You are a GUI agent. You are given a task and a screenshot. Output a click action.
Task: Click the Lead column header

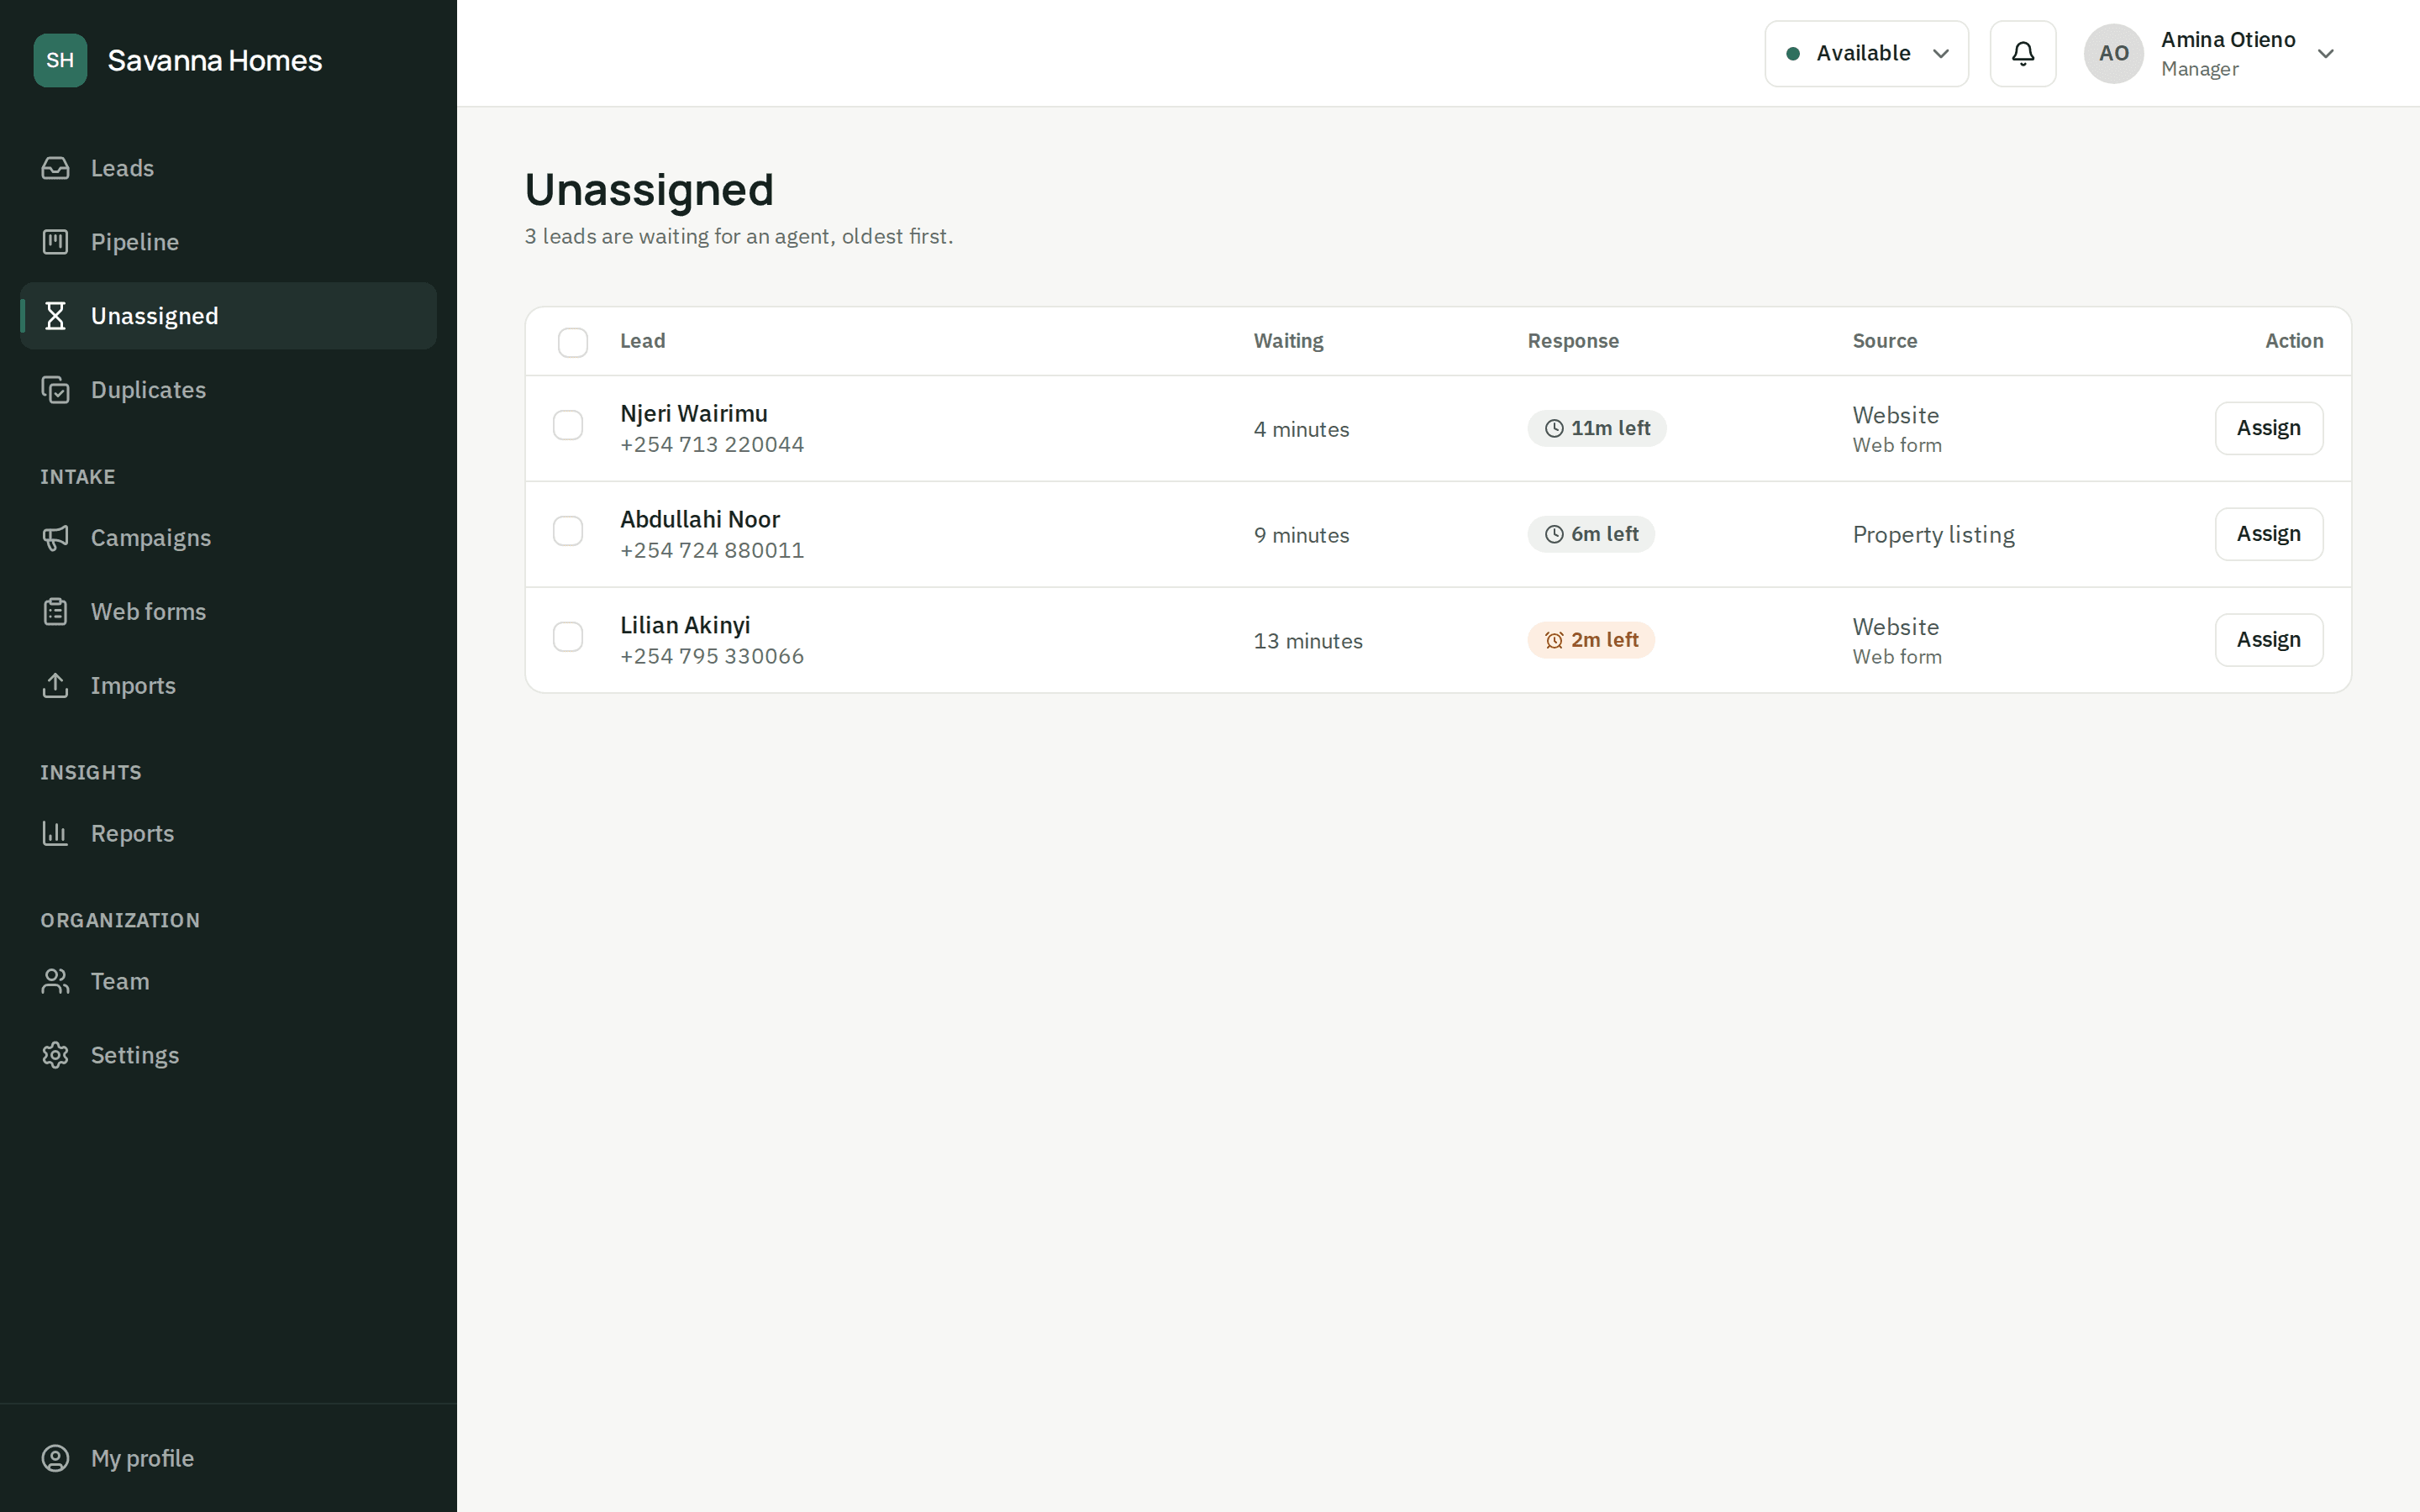pyautogui.click(x=642, y=341)
